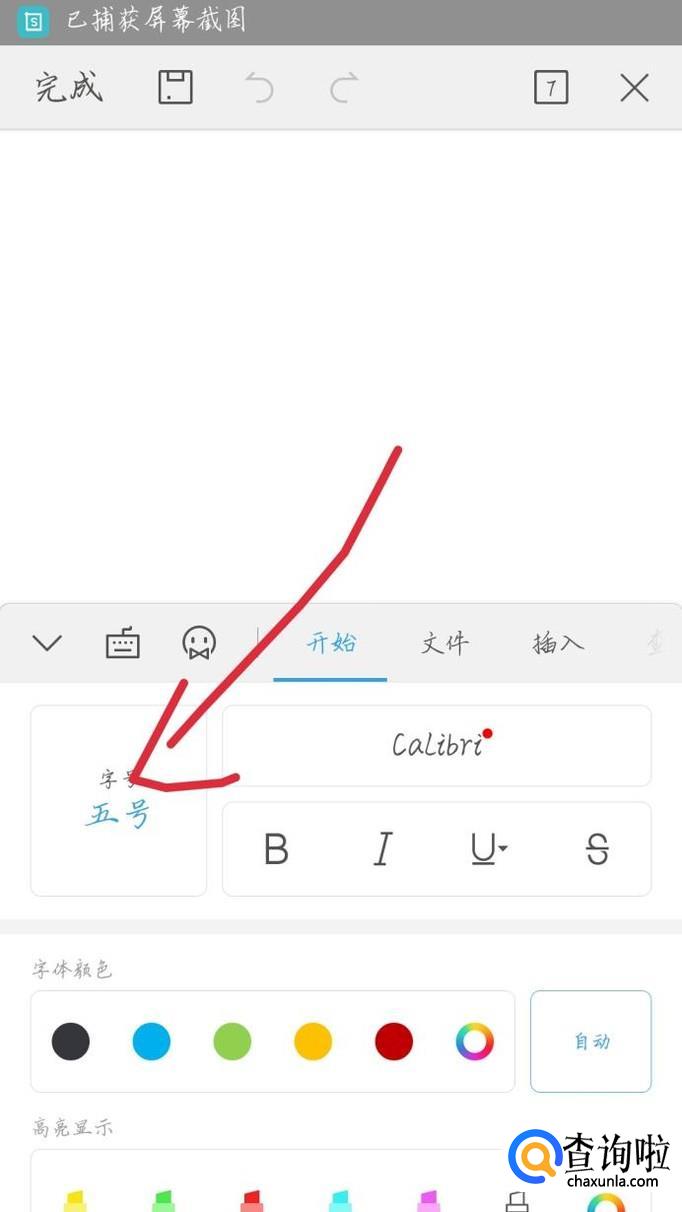Toggle underline formatting
The image size is (682, 1212).
(x=487, y=849)
